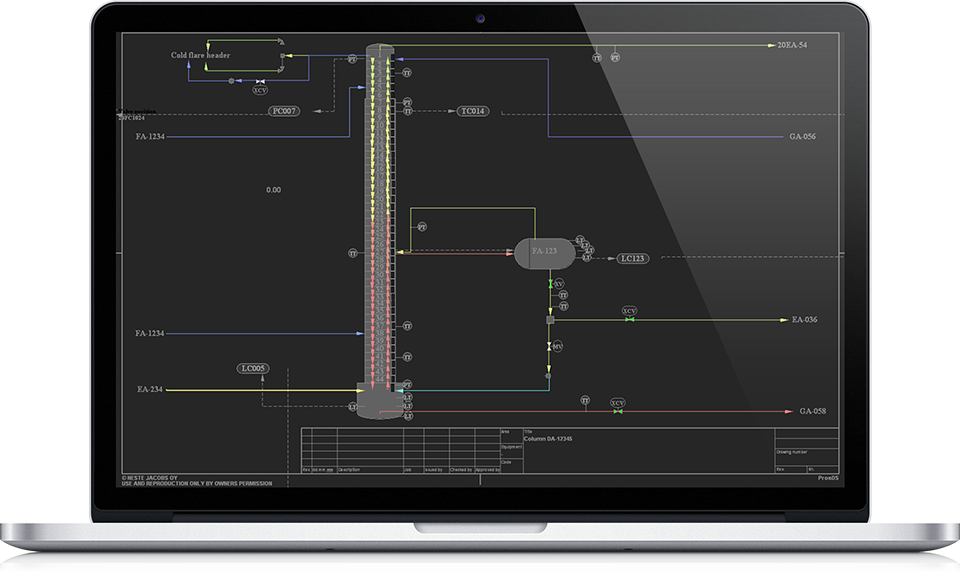Image resolution: width=960 pixels, height=573 pixels.
Task: Select the TC014 temperature controller tag
Action: 473,111
